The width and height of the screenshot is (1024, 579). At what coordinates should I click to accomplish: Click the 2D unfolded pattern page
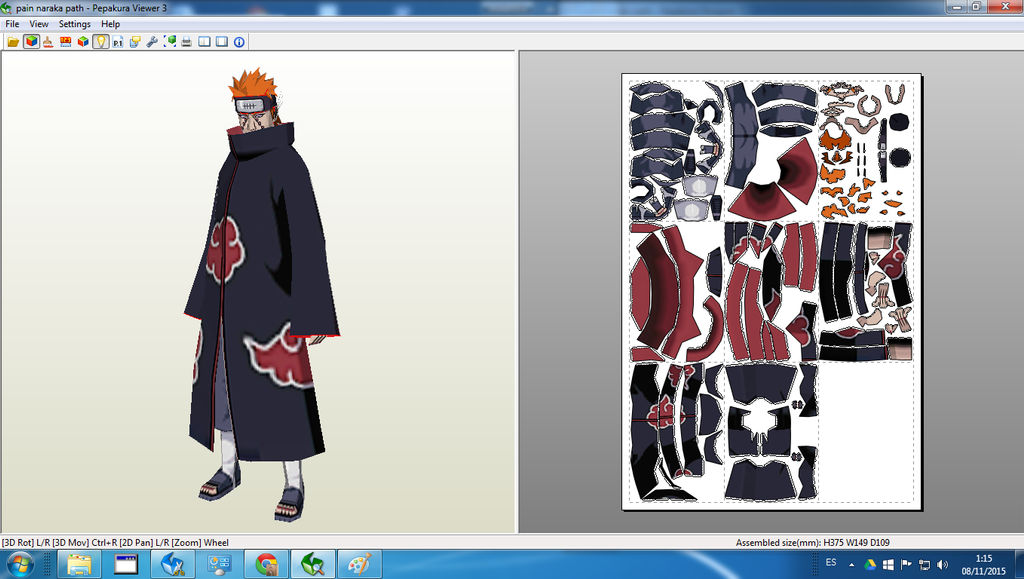point(771,291)
